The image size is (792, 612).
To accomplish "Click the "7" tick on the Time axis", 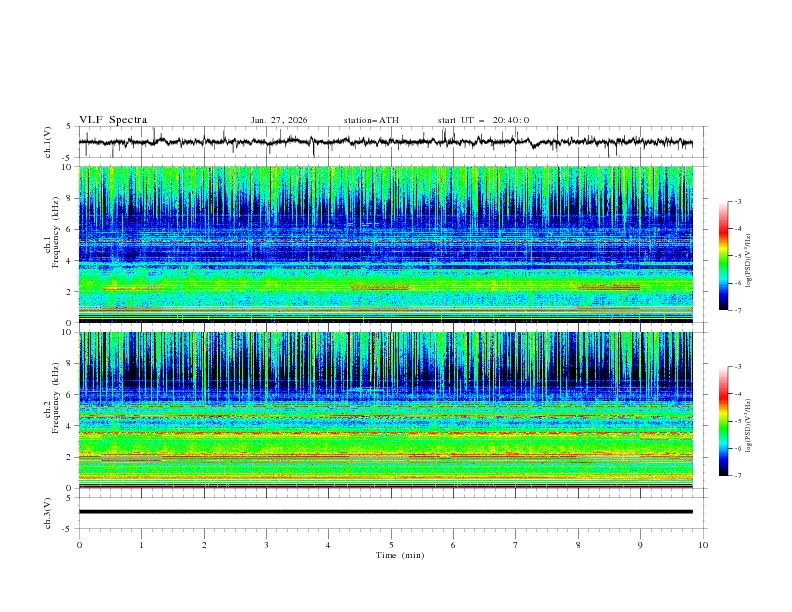I will (x=516, y=545).
